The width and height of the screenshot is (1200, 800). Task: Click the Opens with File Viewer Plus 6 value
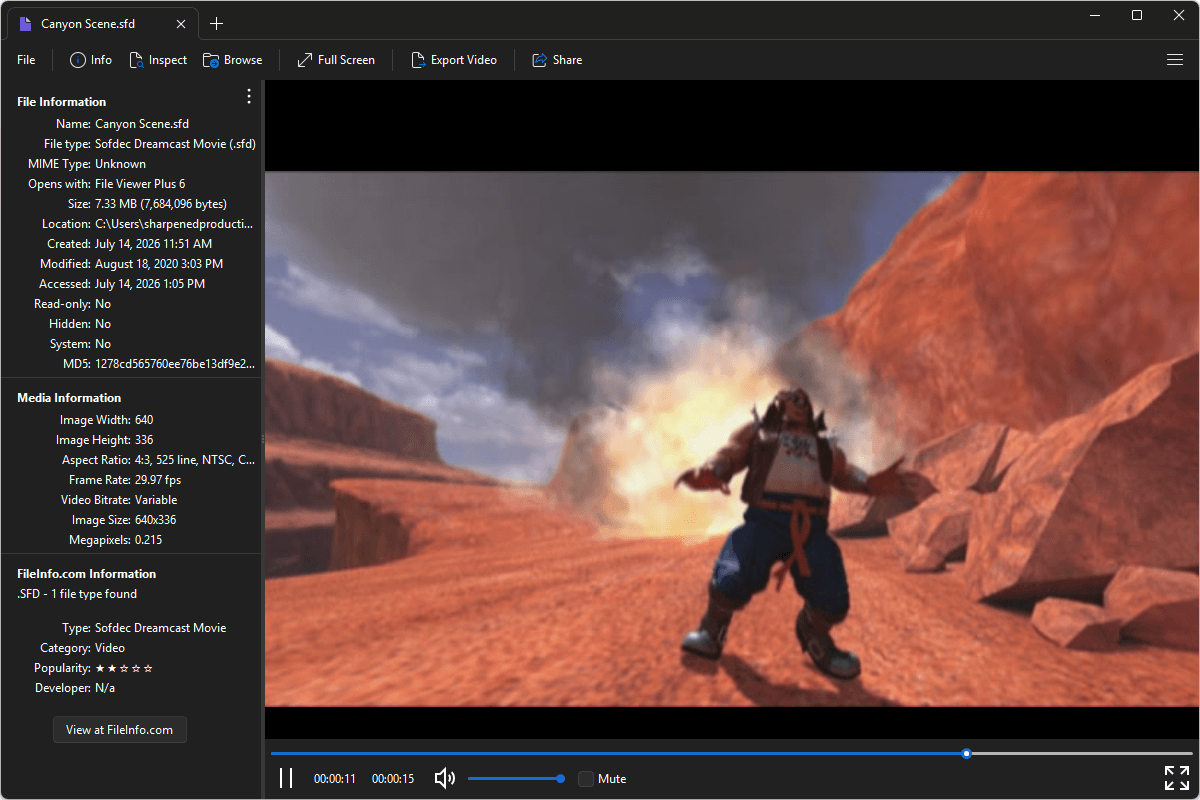(x=140, y=184)
